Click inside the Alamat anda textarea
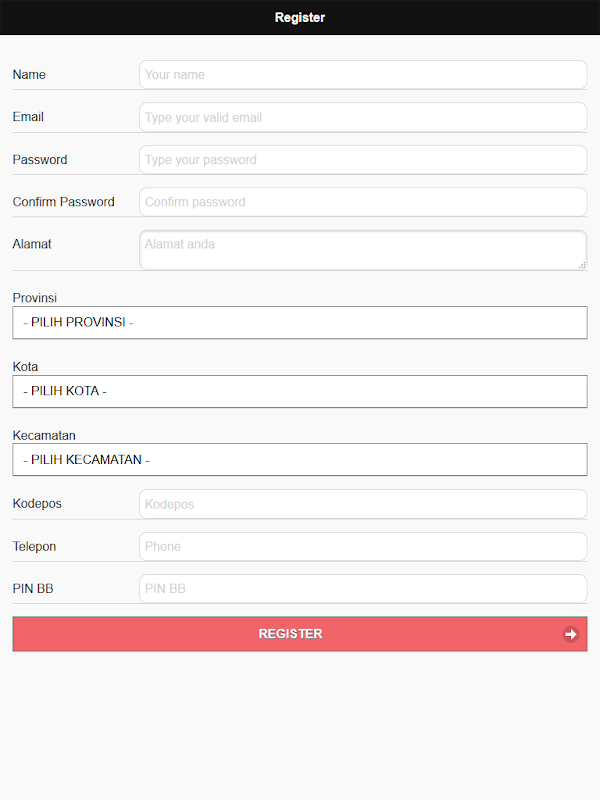This screenshot has width=600, height=800. pyautogui.click(x=362, y=250)
